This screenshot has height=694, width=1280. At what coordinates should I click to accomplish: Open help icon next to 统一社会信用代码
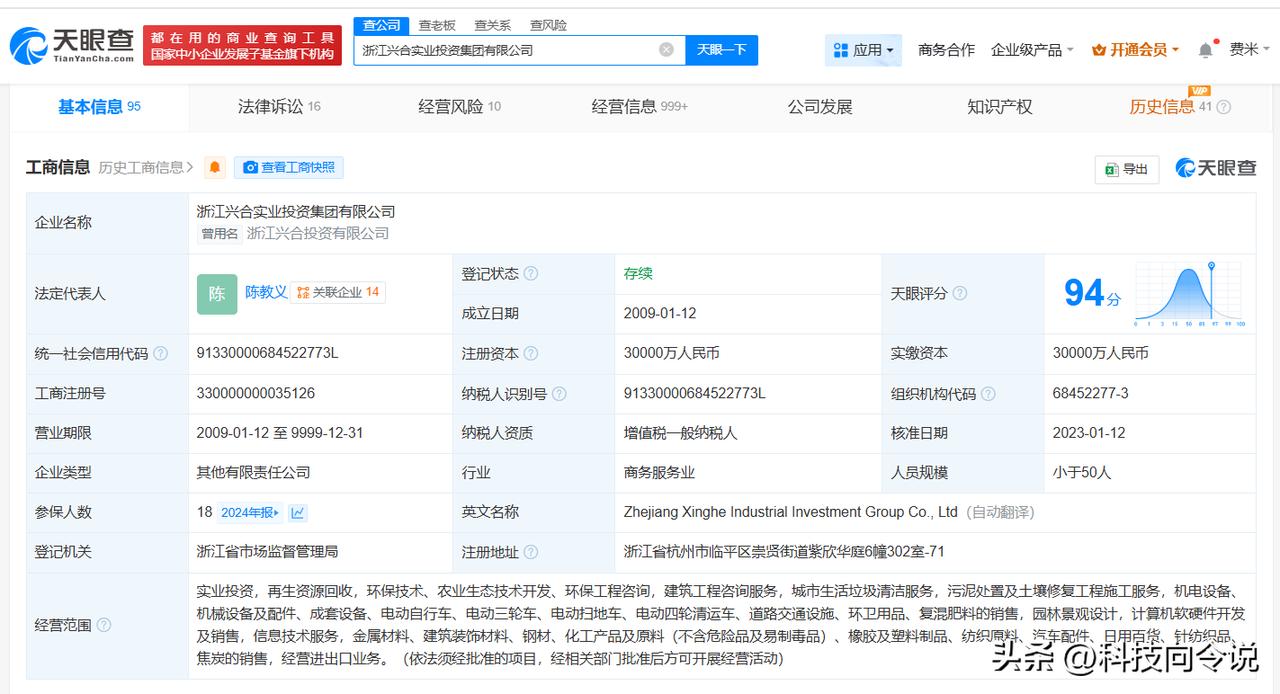(161, 354)
